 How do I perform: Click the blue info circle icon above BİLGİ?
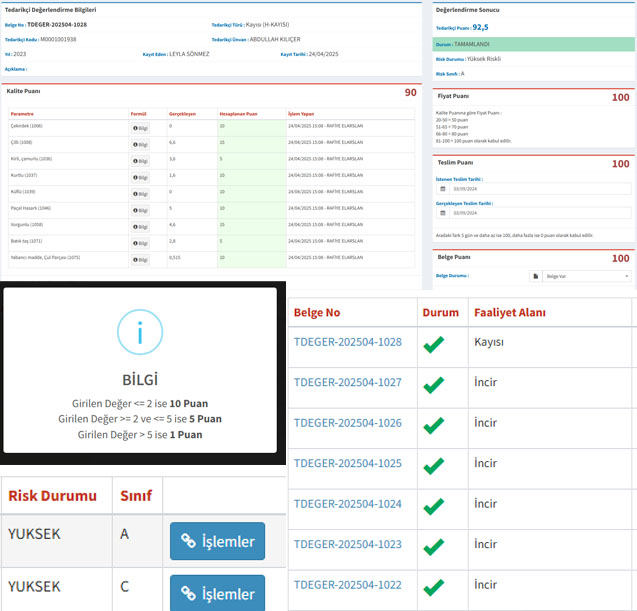point(140,336)
